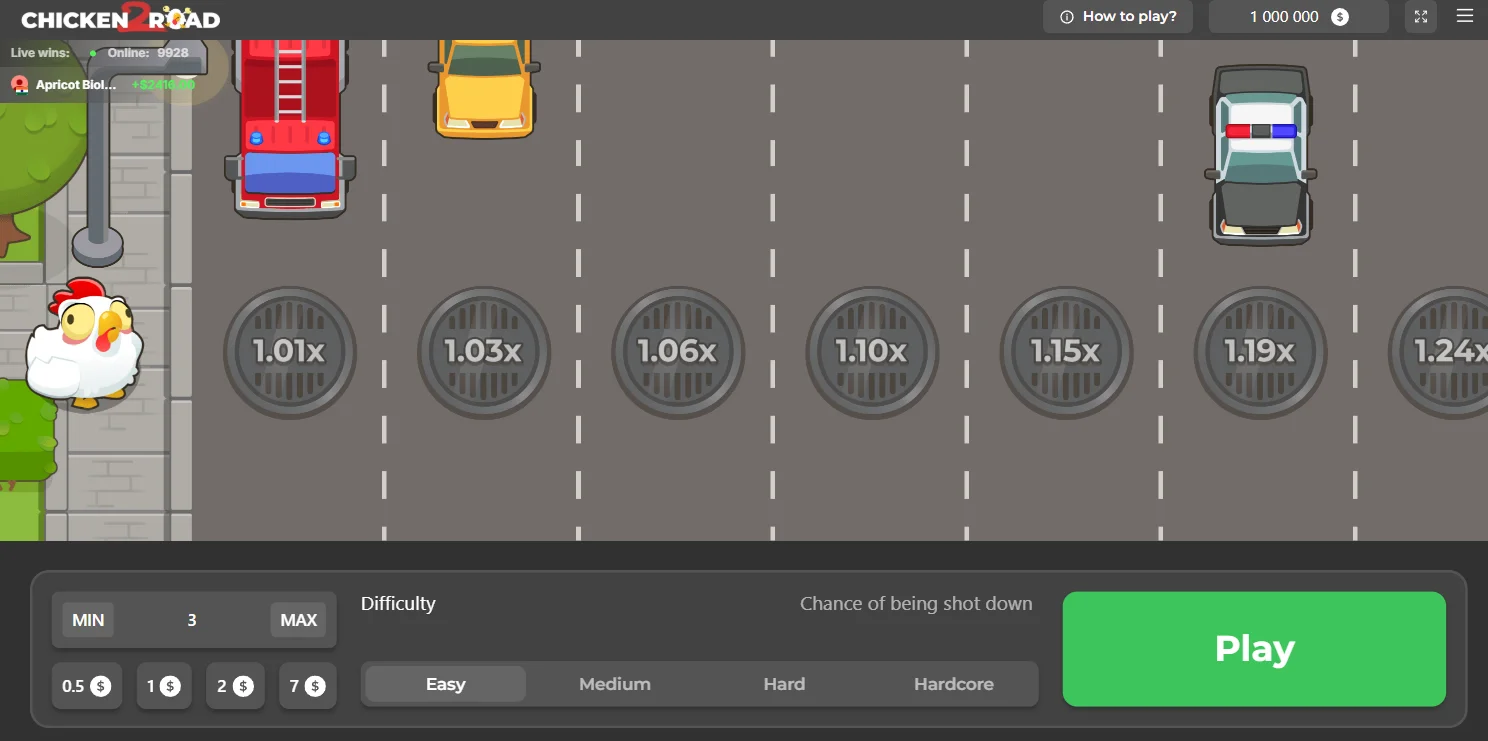
Task: Select the $7 quick bet chip
Action: pos(307,686)
